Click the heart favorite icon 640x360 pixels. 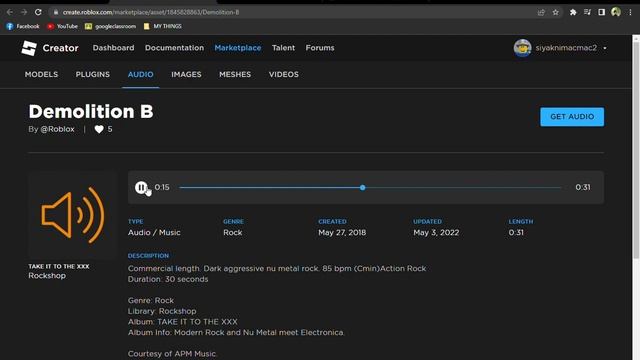pos(99,129)
